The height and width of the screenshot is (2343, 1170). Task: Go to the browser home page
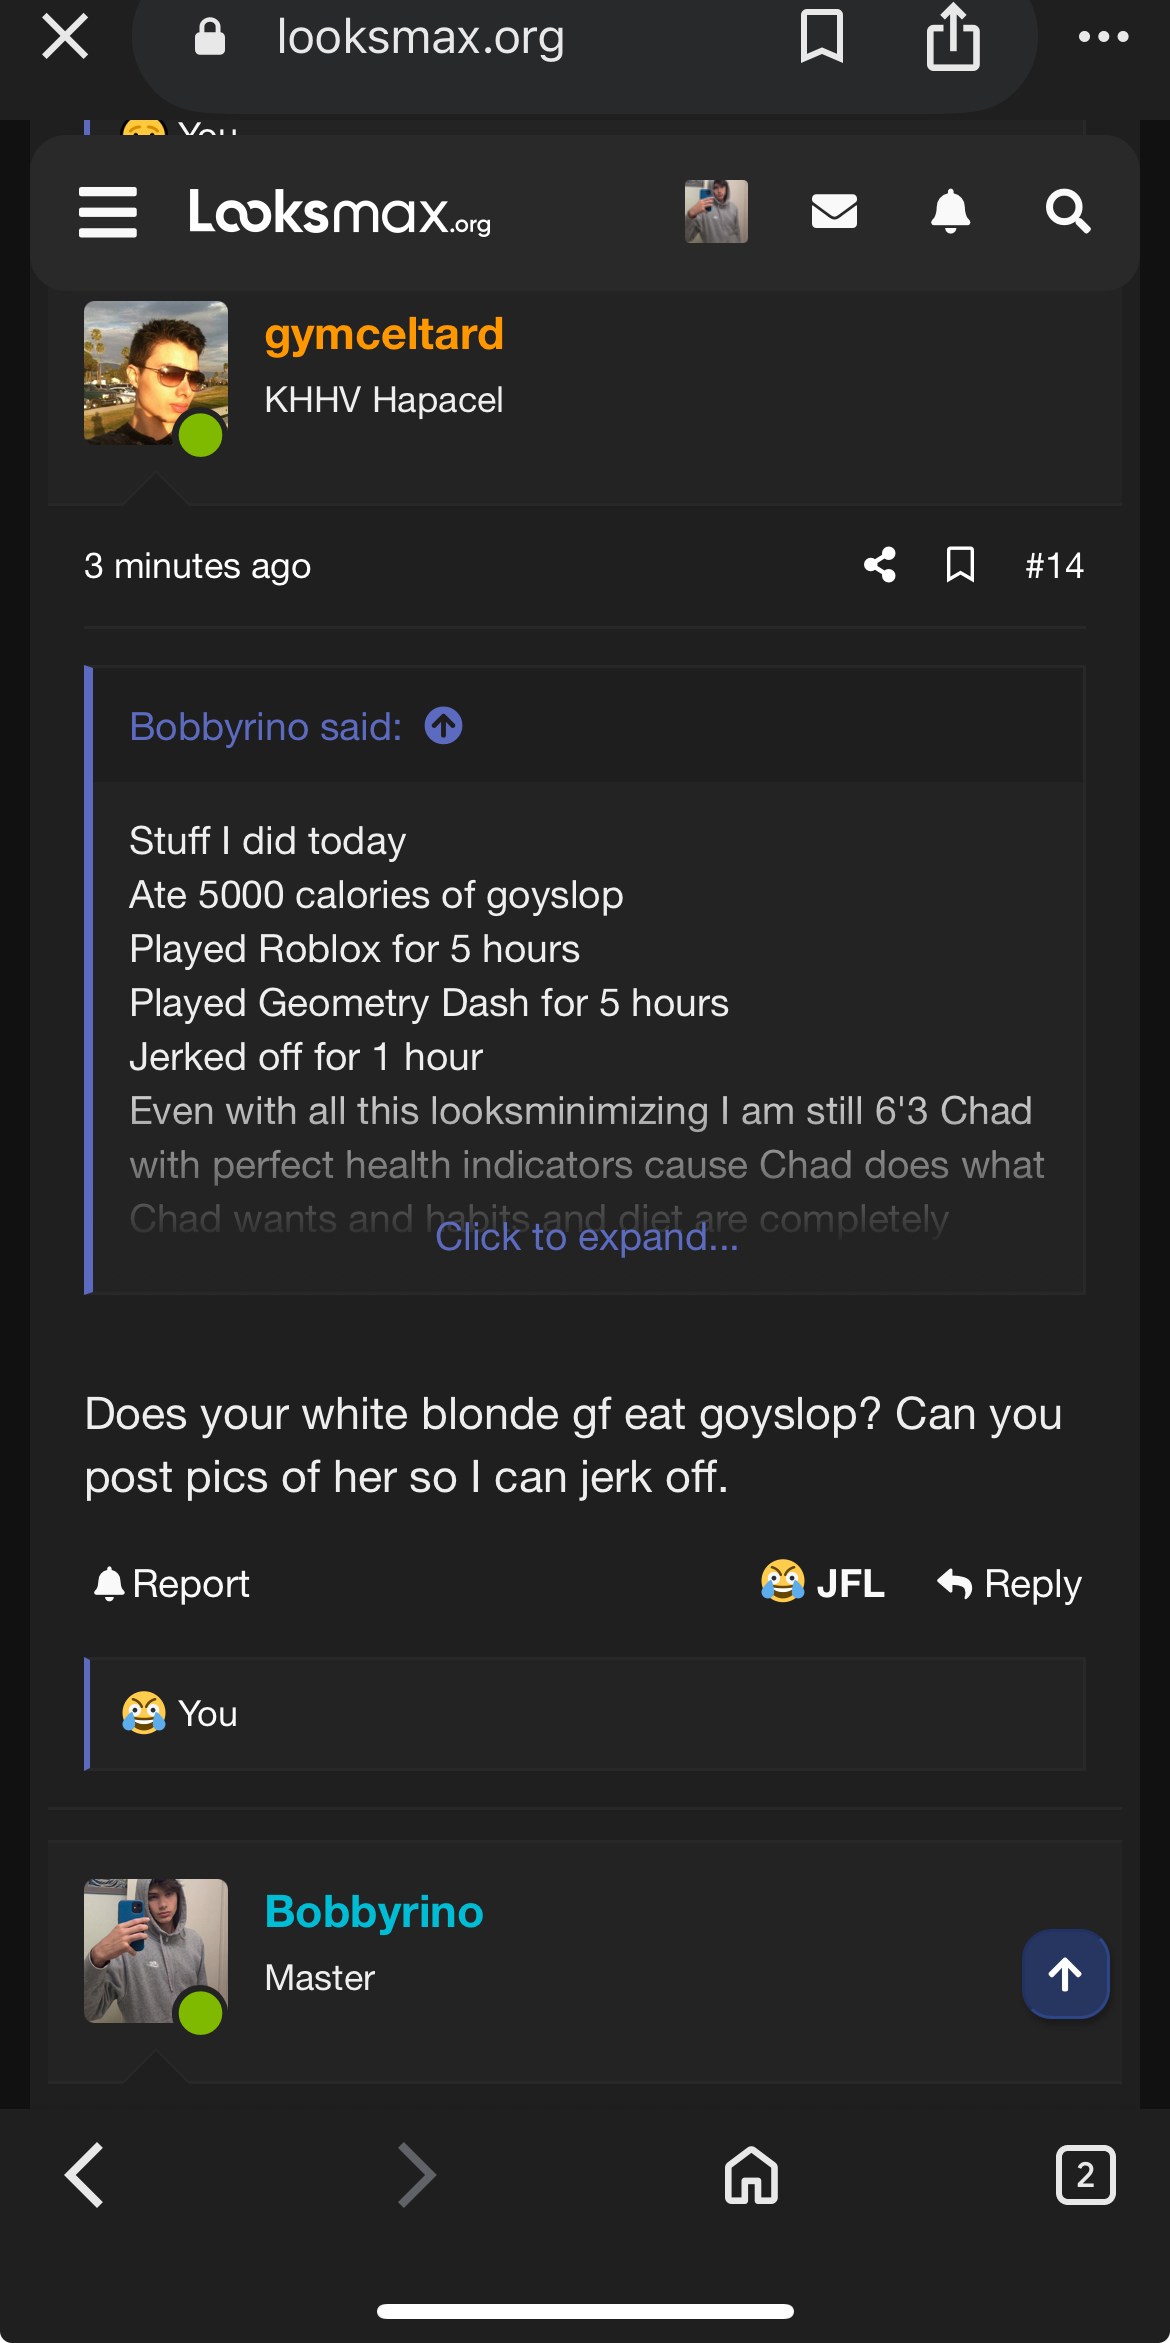(x=751, y=2175)
